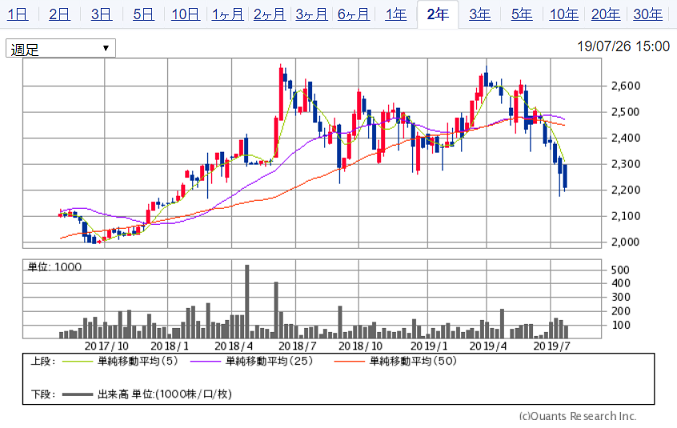Select the 5年 period tab
677x428 pixels.
tap(522, 15)
